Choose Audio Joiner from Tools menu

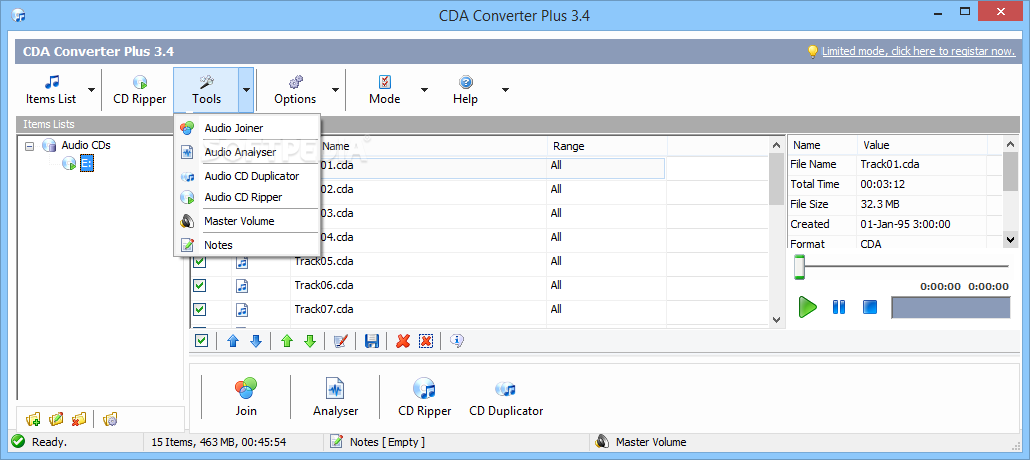click(x=247, y=128)
